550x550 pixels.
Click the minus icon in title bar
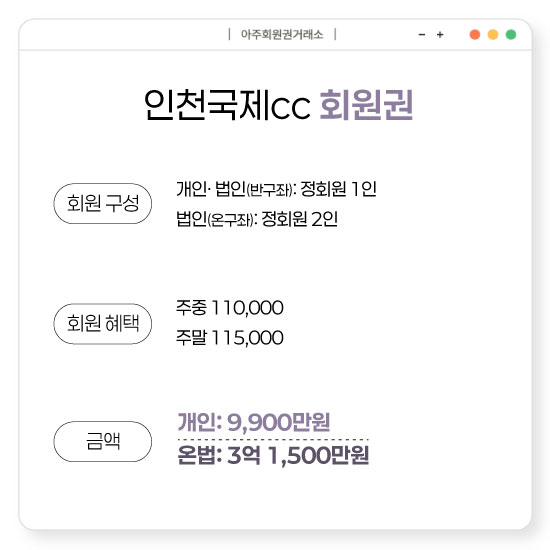point(422,34)
